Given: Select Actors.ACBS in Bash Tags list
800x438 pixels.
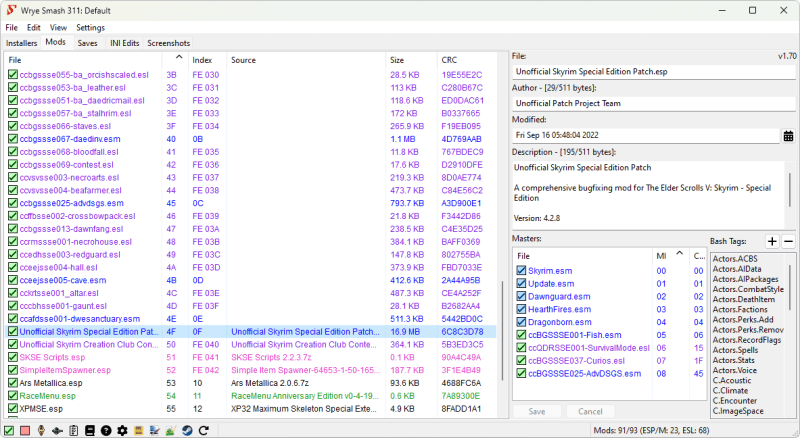Looking at the screenshot, I should point(735,259).
